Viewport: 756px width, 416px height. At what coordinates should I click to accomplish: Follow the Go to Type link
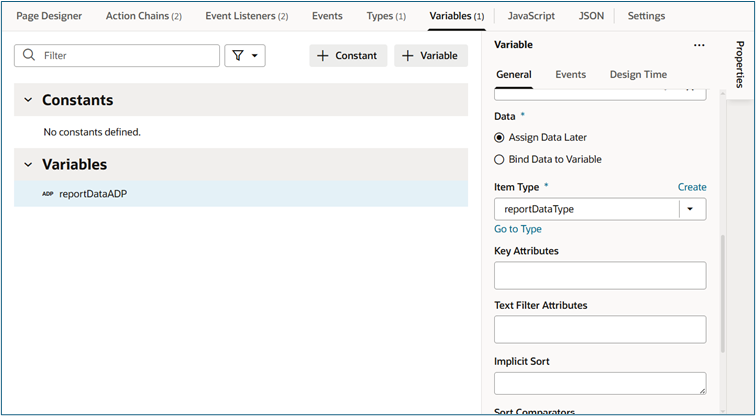(x=518, y=229)
